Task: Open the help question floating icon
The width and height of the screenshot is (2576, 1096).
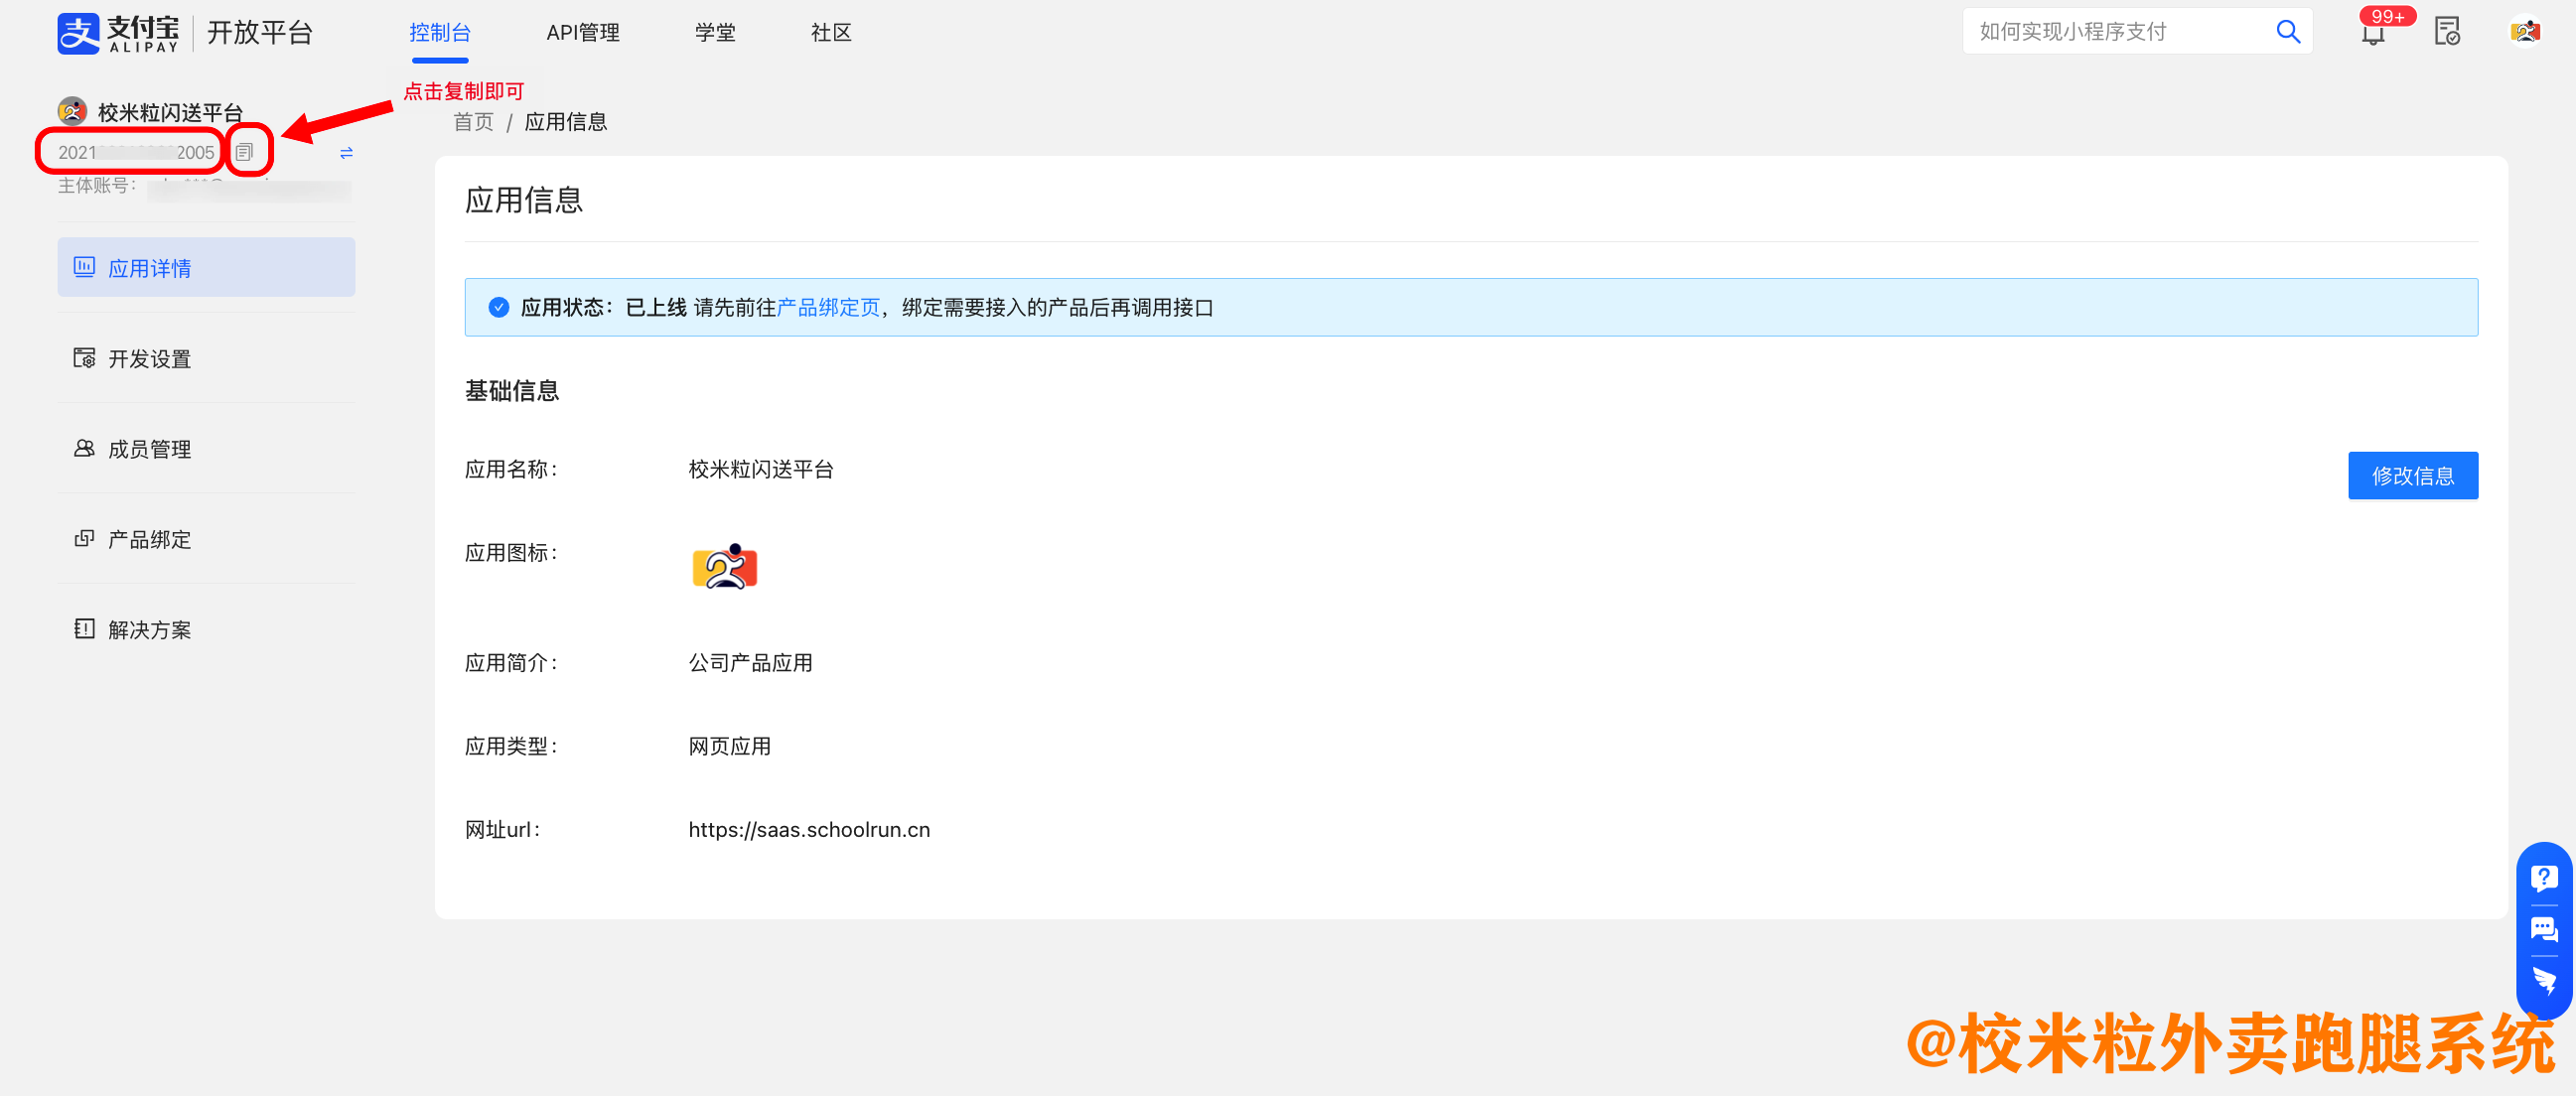Action: (x=2543, y=878)
